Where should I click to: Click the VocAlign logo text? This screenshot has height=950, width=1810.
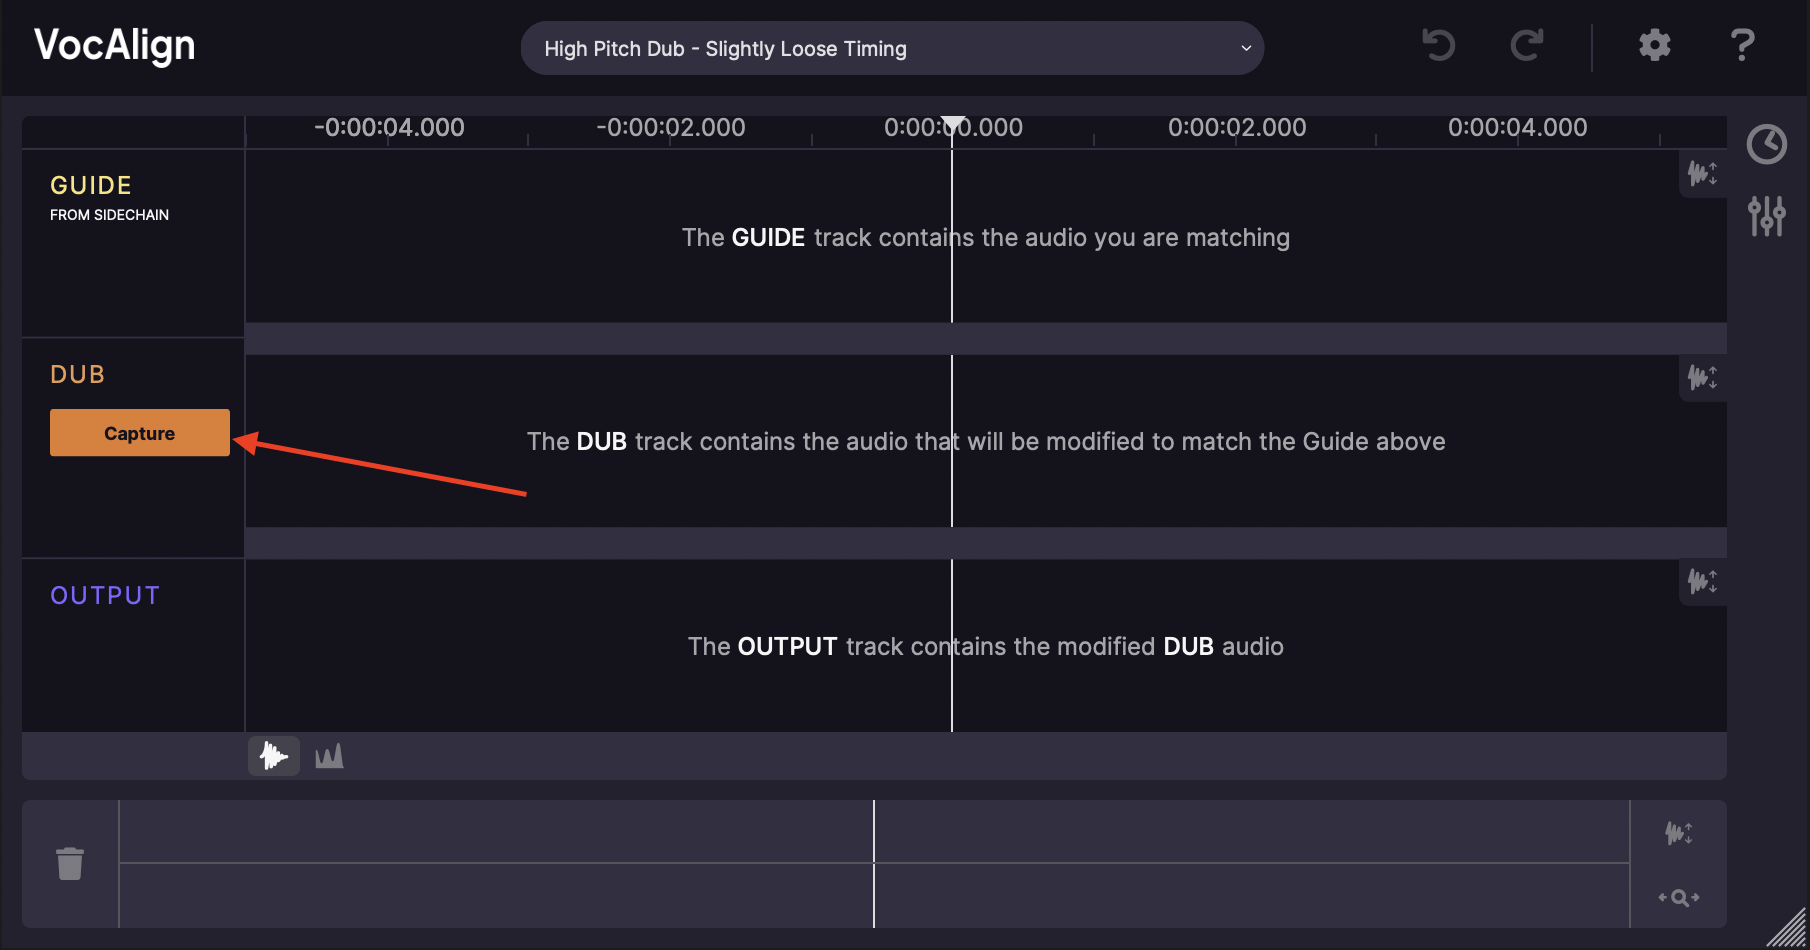click(x=115, y=45)
